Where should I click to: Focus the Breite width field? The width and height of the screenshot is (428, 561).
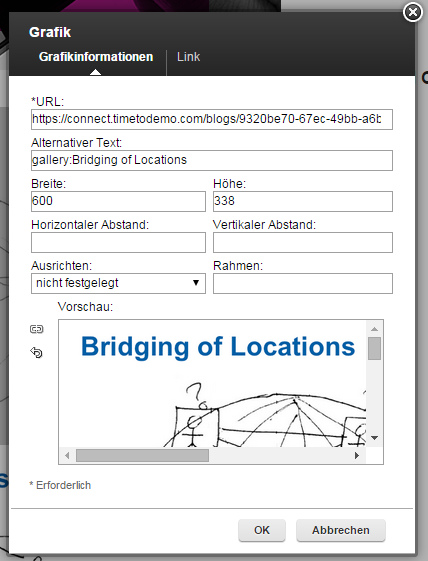(x=118, y=201)
